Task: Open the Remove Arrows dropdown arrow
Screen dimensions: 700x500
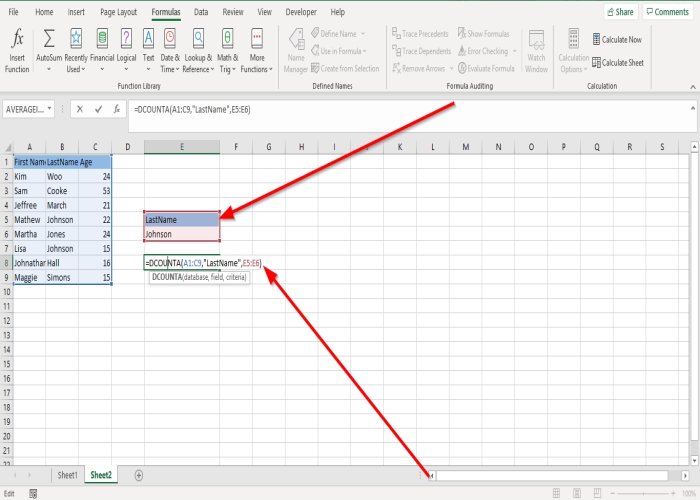Action: coord(451,68)
